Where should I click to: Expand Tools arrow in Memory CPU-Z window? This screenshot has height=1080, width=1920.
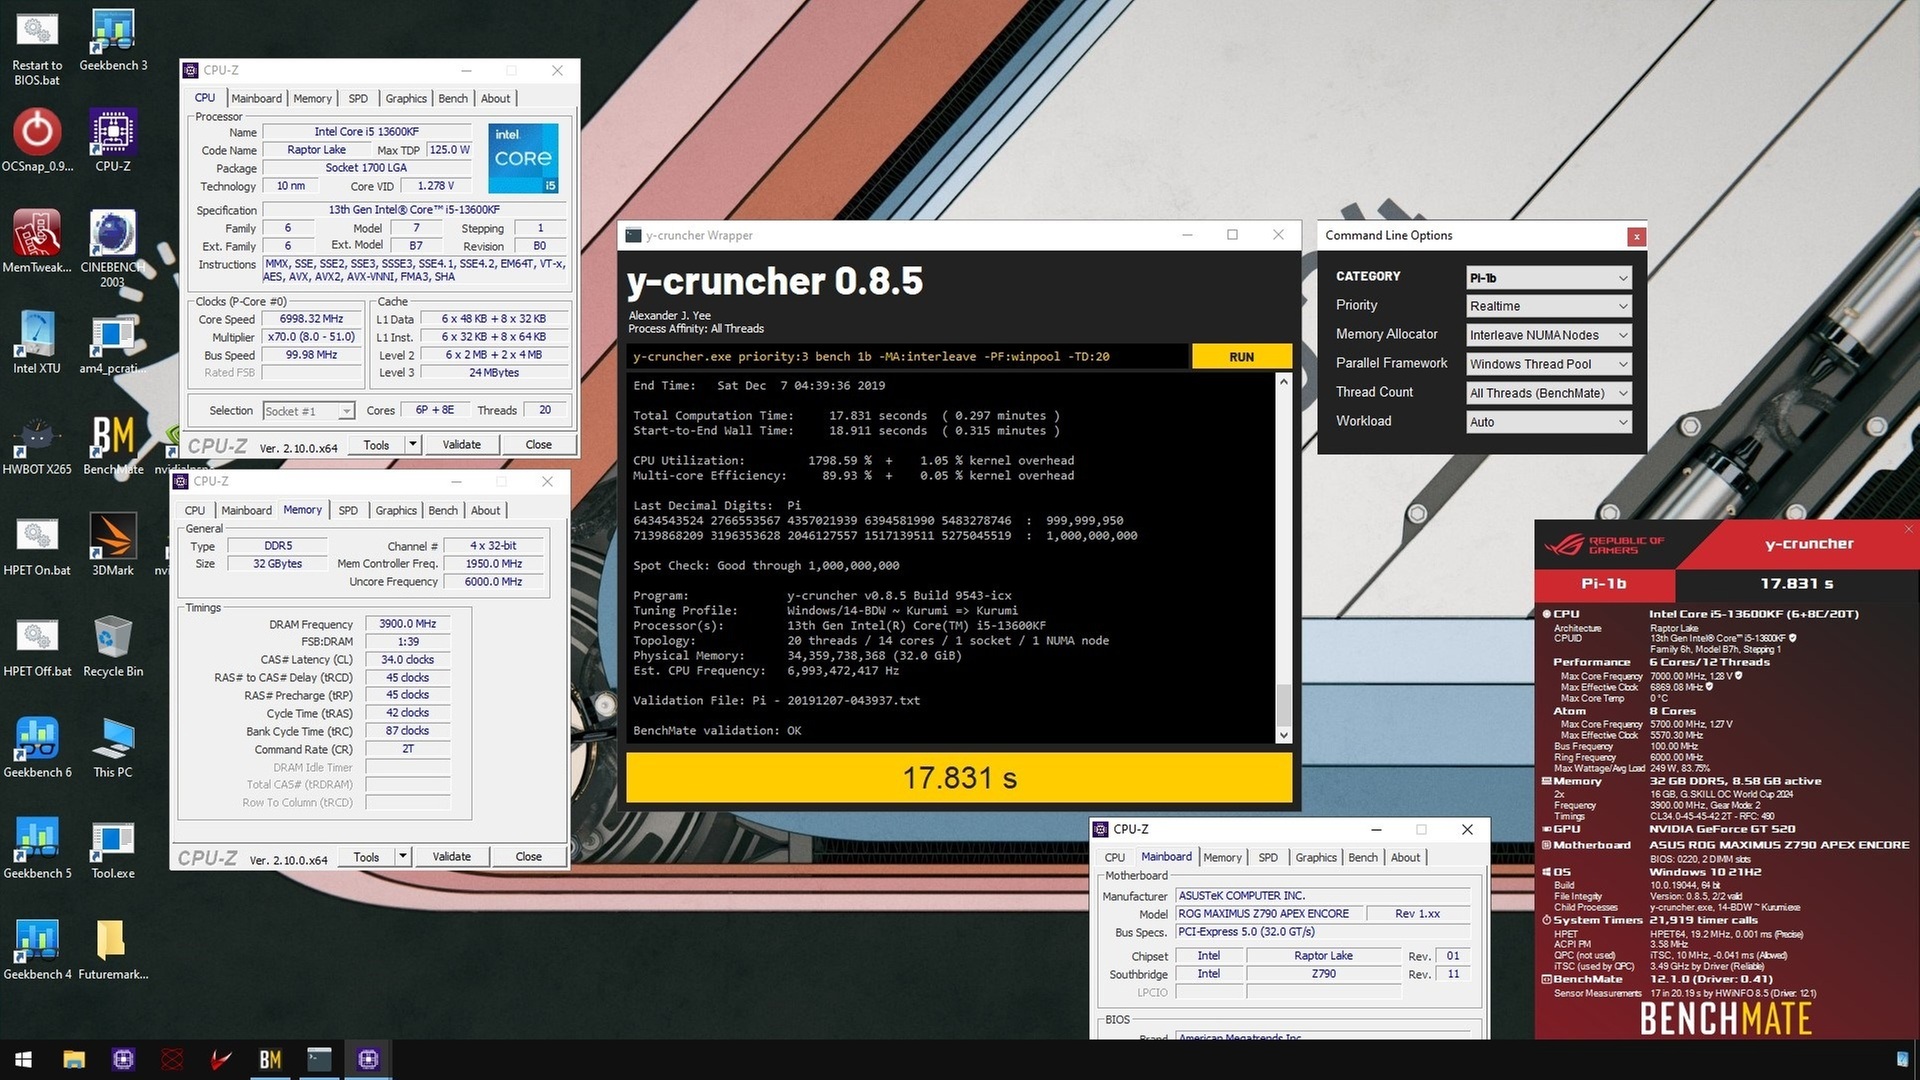click(x=402, y=856)
